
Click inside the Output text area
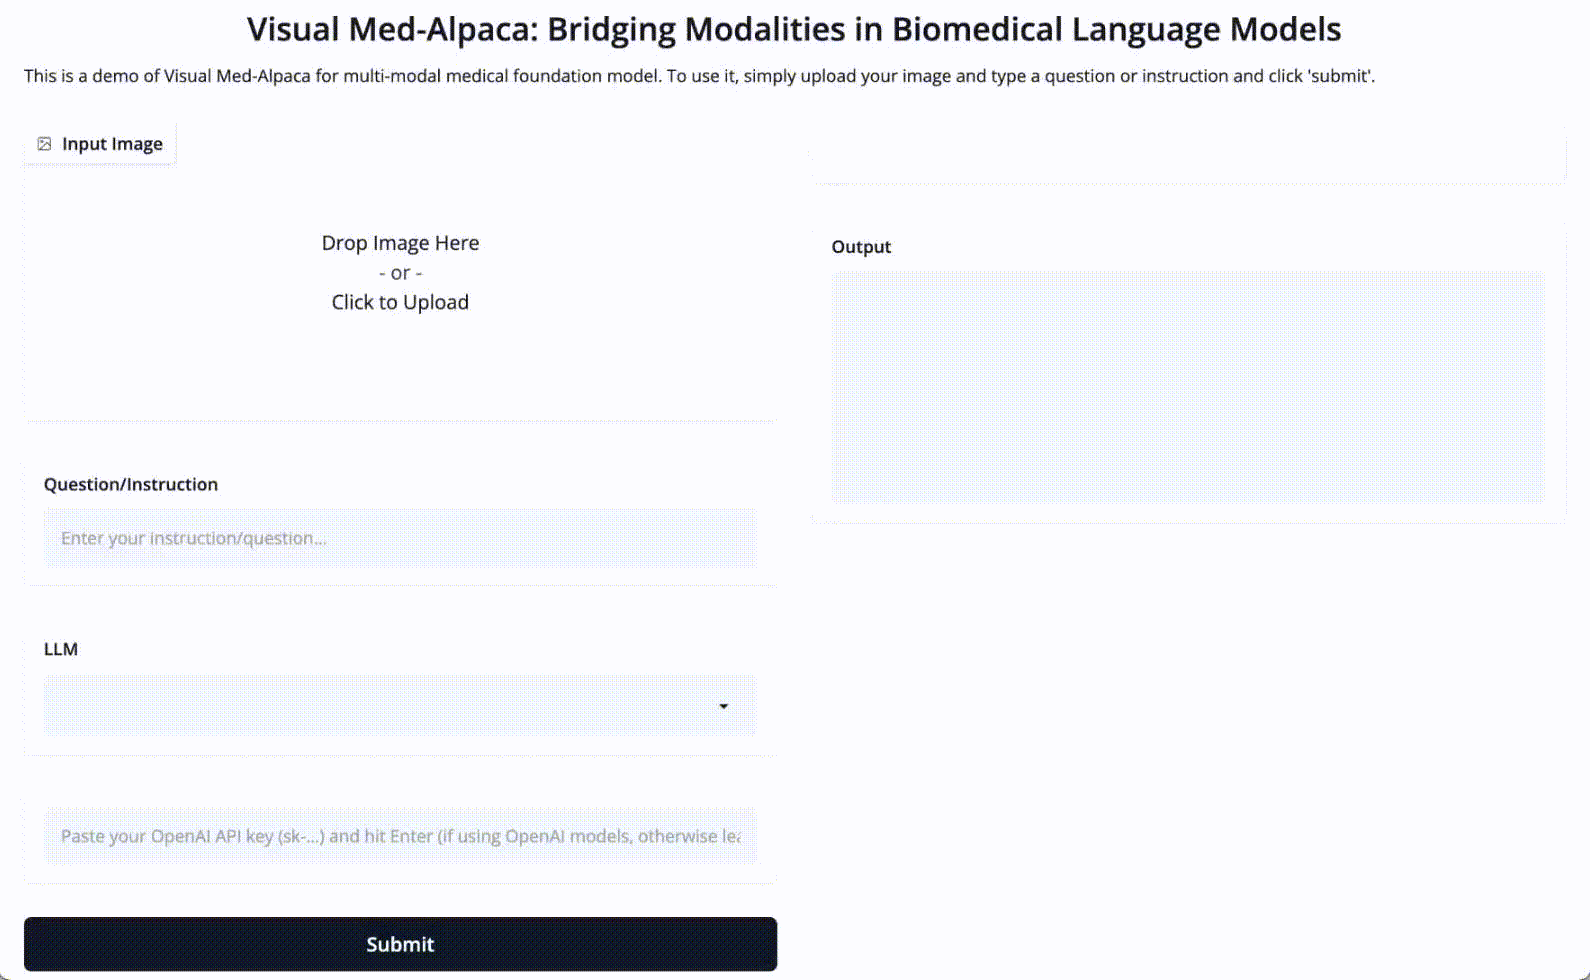click(x=1188, y=386)
